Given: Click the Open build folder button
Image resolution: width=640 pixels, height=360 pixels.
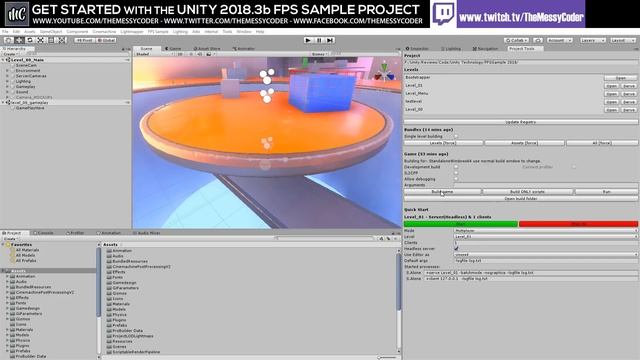Looking at the screenshot, I should tap(520, 199).
